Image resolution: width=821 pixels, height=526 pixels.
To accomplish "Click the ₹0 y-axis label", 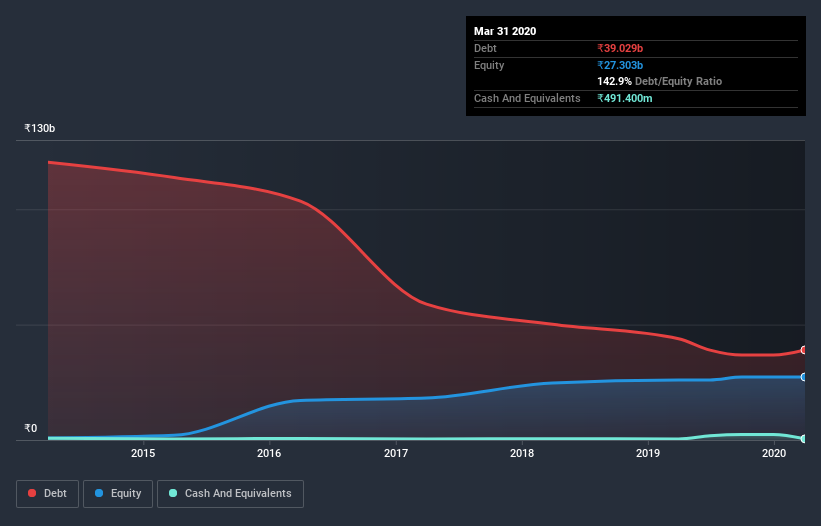I will tap(30, 428).
